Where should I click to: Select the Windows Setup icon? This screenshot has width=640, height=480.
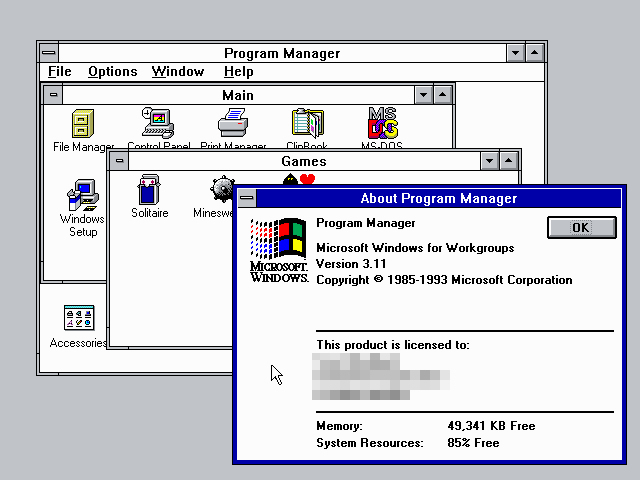(x=82, y=194)
